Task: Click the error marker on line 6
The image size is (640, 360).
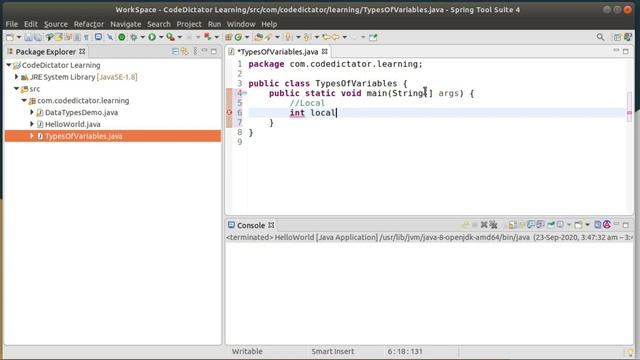Action: click(x=229, y=112)
